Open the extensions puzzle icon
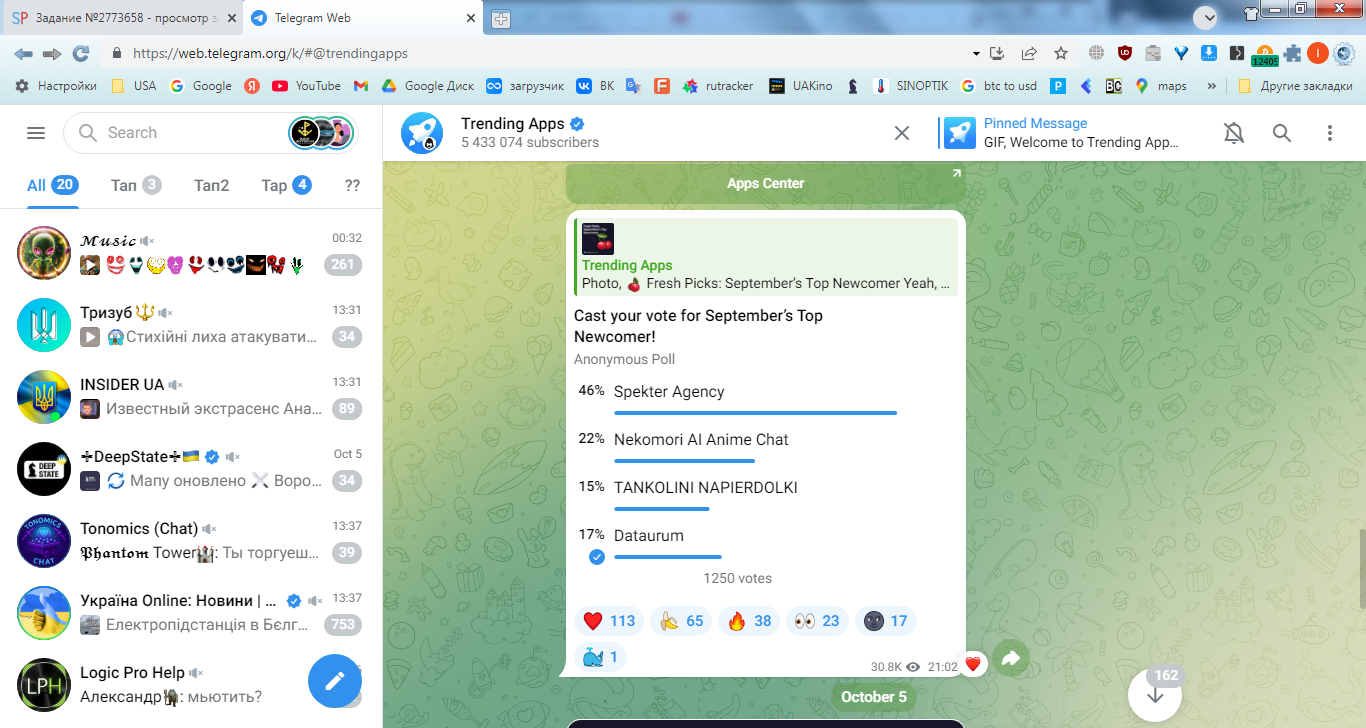This screenshot has width=1366, height=728. [1292, 53]
